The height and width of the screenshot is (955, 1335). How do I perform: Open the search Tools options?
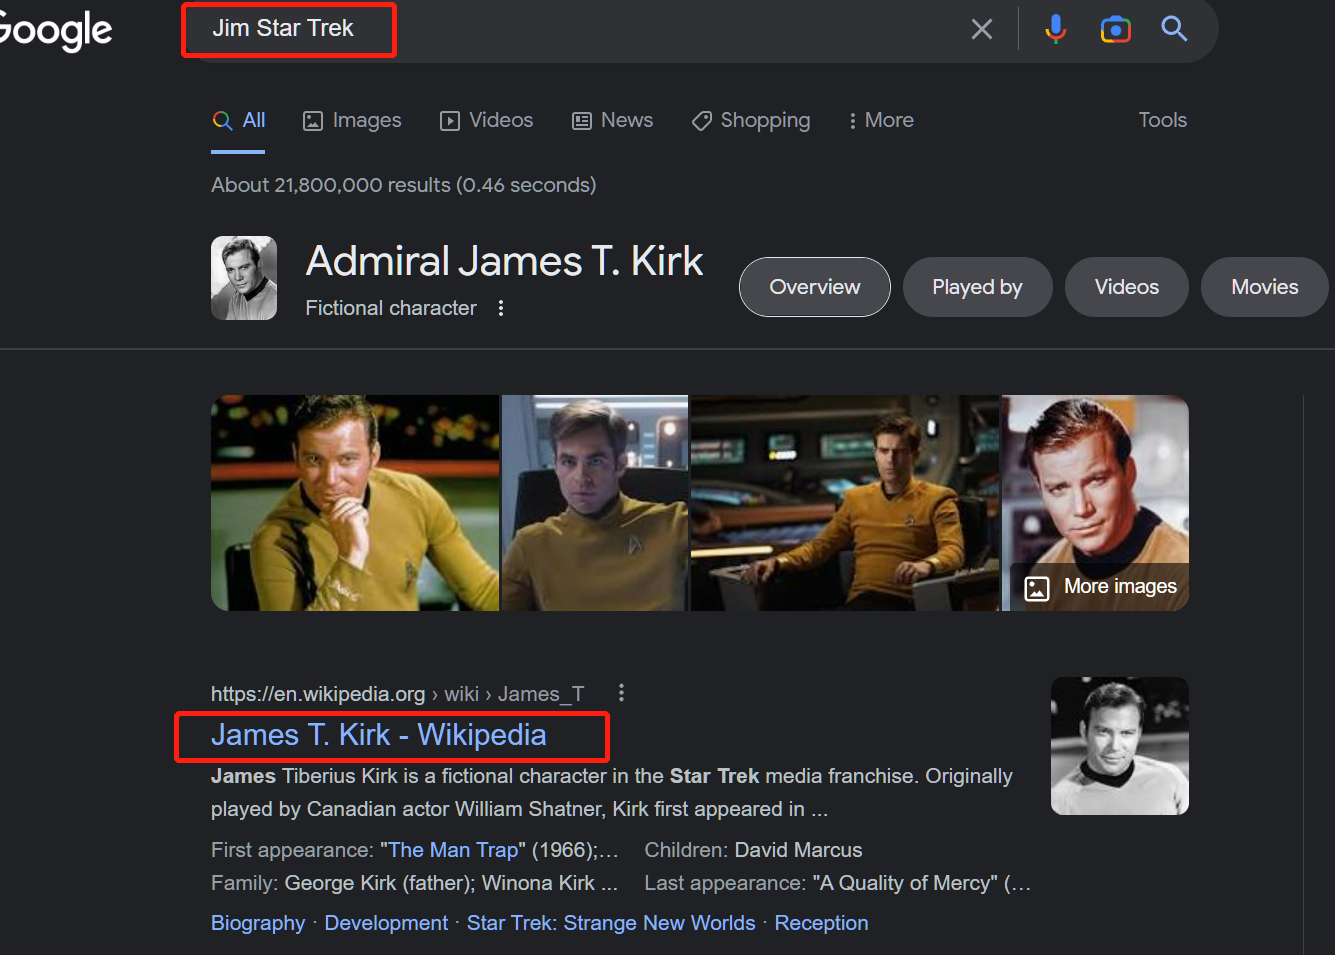(1162, 120)
